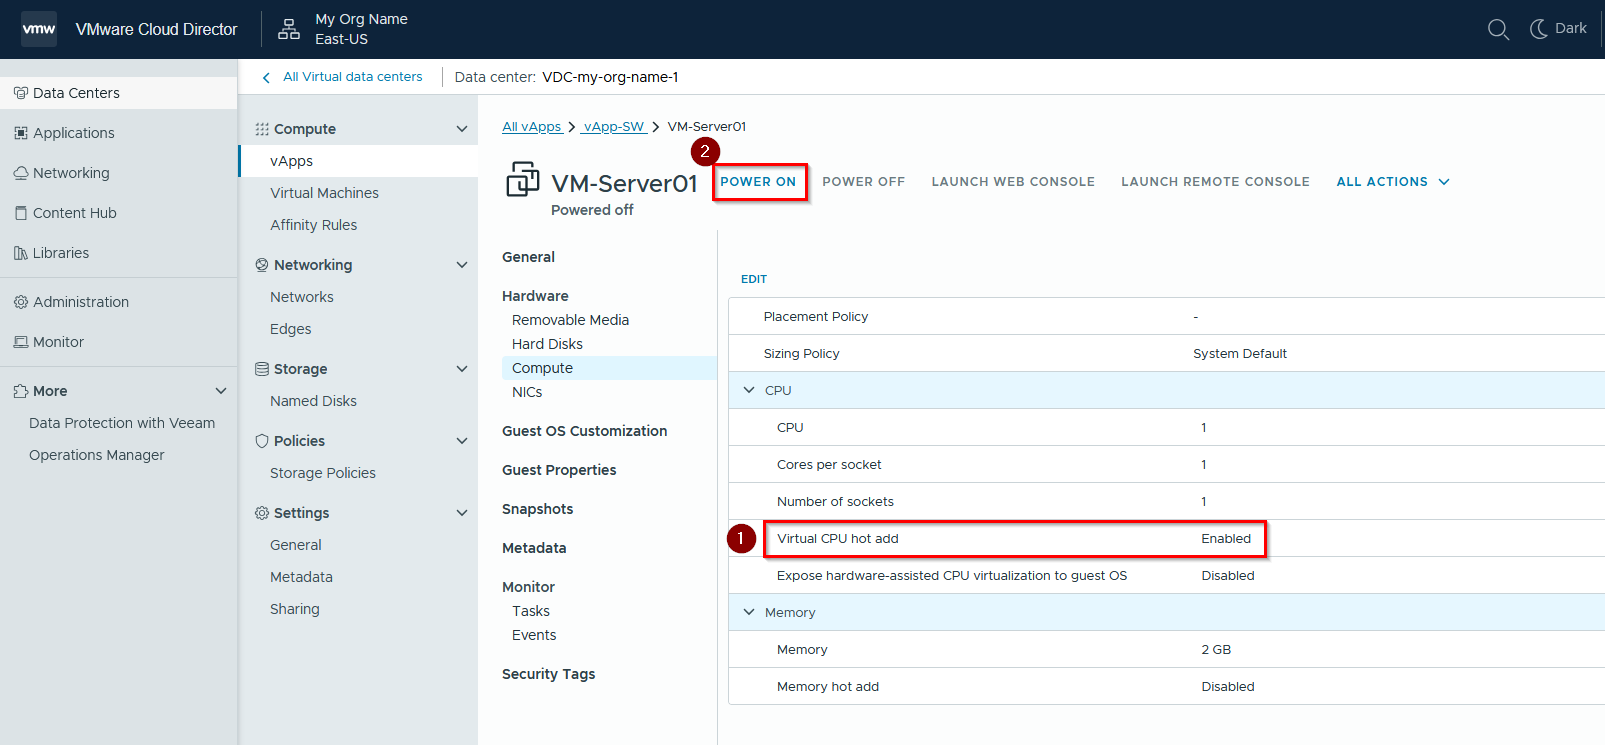Click POWER ON button
1605x745 pixels.
click(758, 182)
